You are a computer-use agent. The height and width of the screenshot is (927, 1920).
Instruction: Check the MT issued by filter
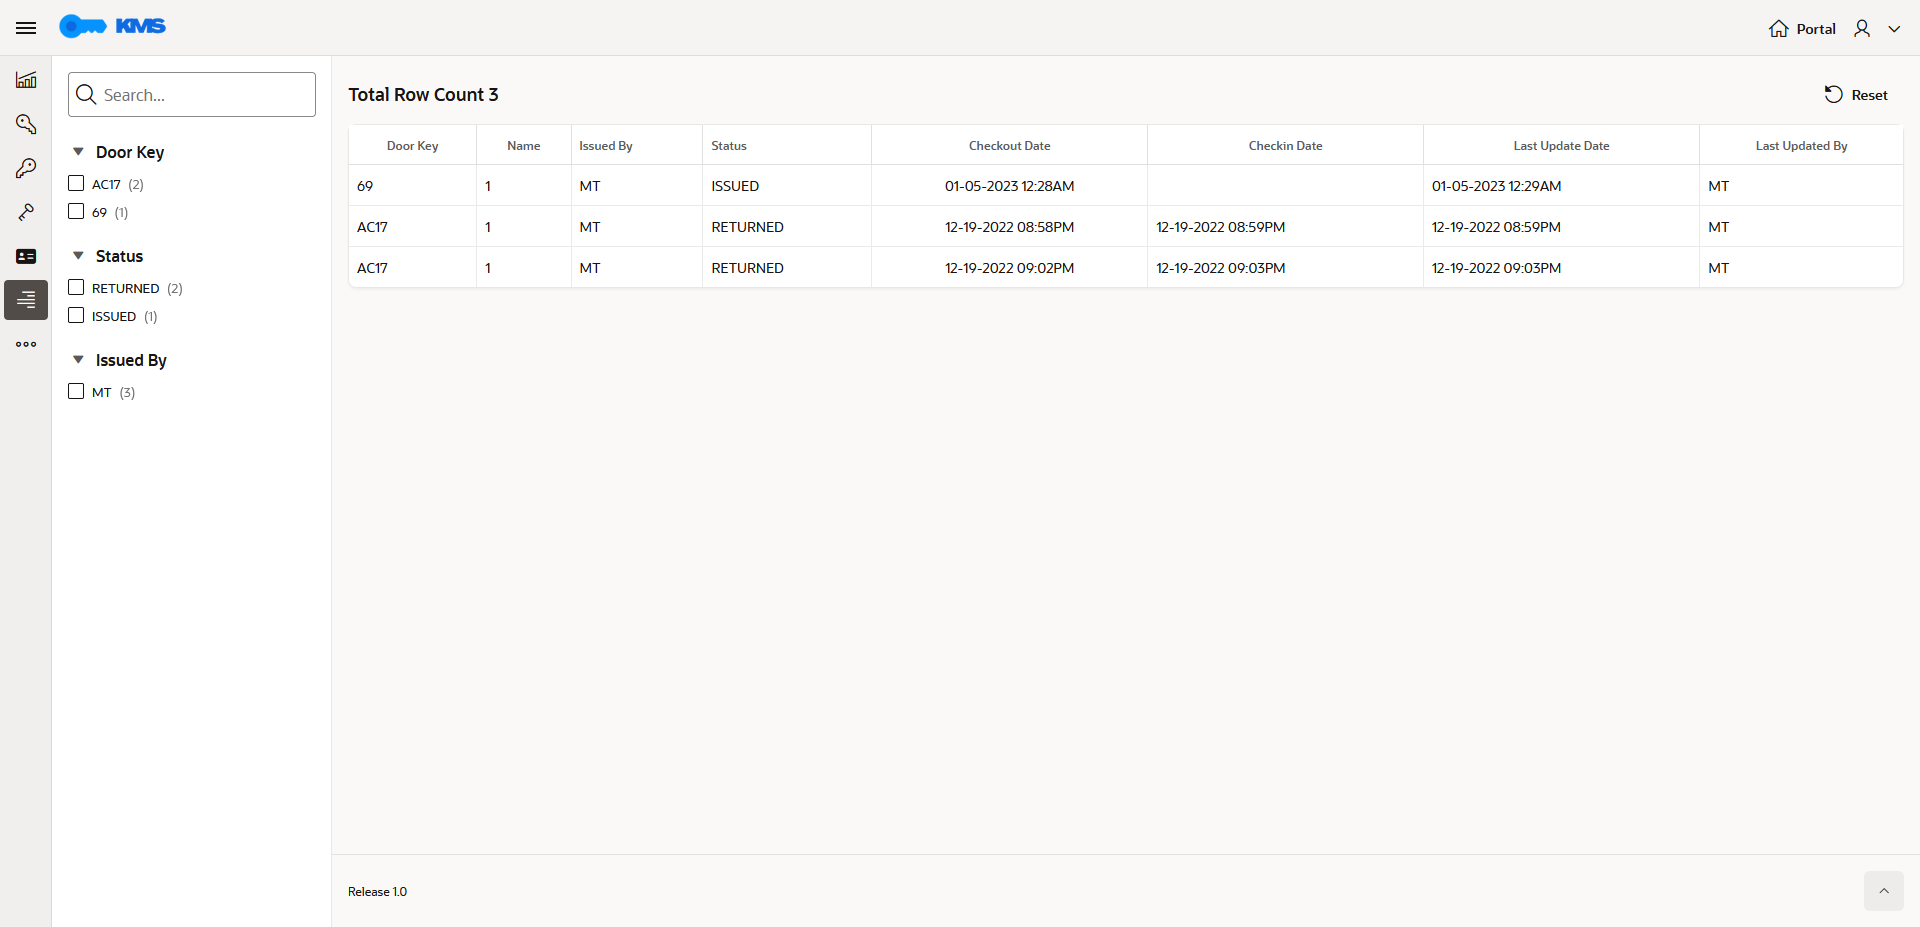point(76,391)
